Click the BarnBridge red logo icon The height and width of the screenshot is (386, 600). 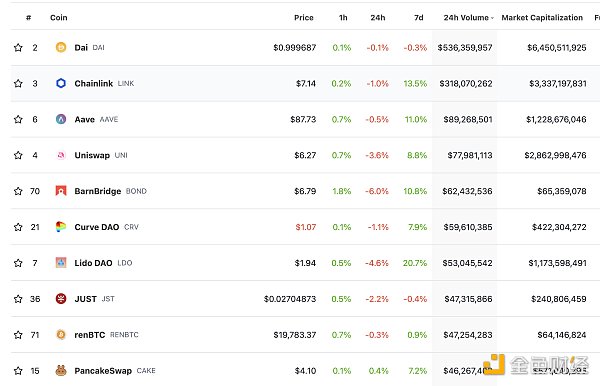tap(61, 191)
